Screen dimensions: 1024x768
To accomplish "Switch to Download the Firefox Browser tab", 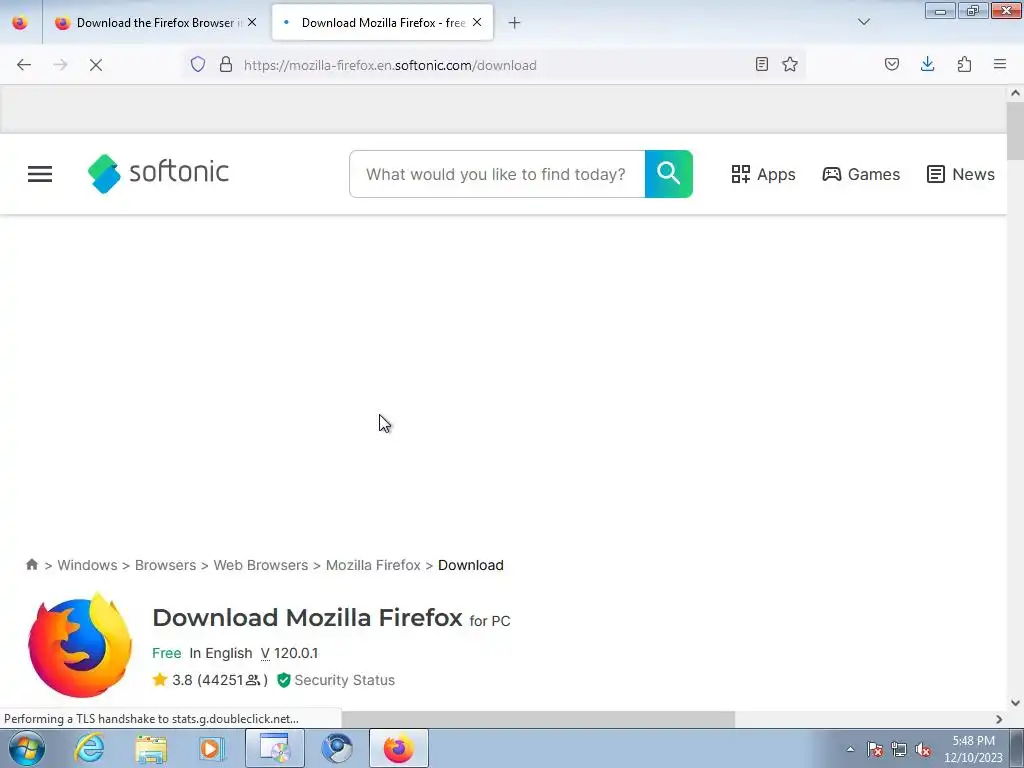I will (x=155, y=22).
